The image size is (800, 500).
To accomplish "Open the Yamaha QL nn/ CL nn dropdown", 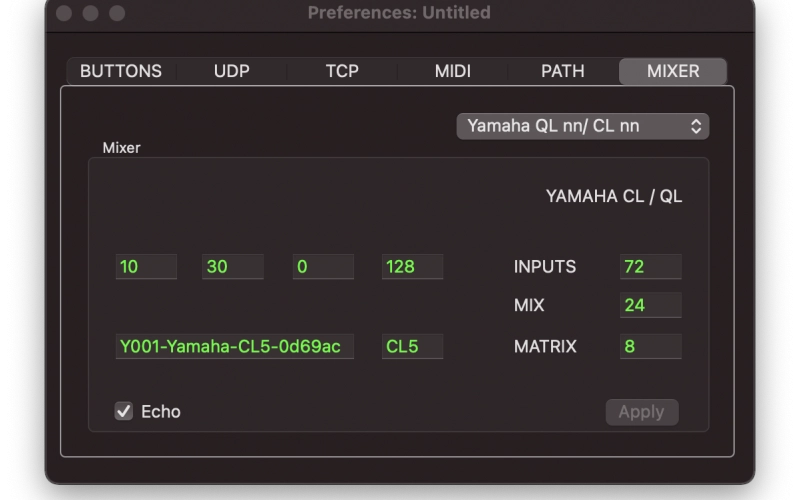I will (583, 126).
